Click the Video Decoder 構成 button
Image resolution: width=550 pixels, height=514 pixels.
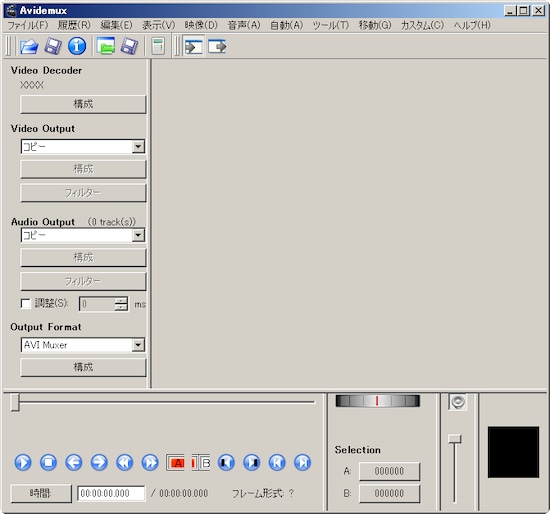tap(83, 104)
